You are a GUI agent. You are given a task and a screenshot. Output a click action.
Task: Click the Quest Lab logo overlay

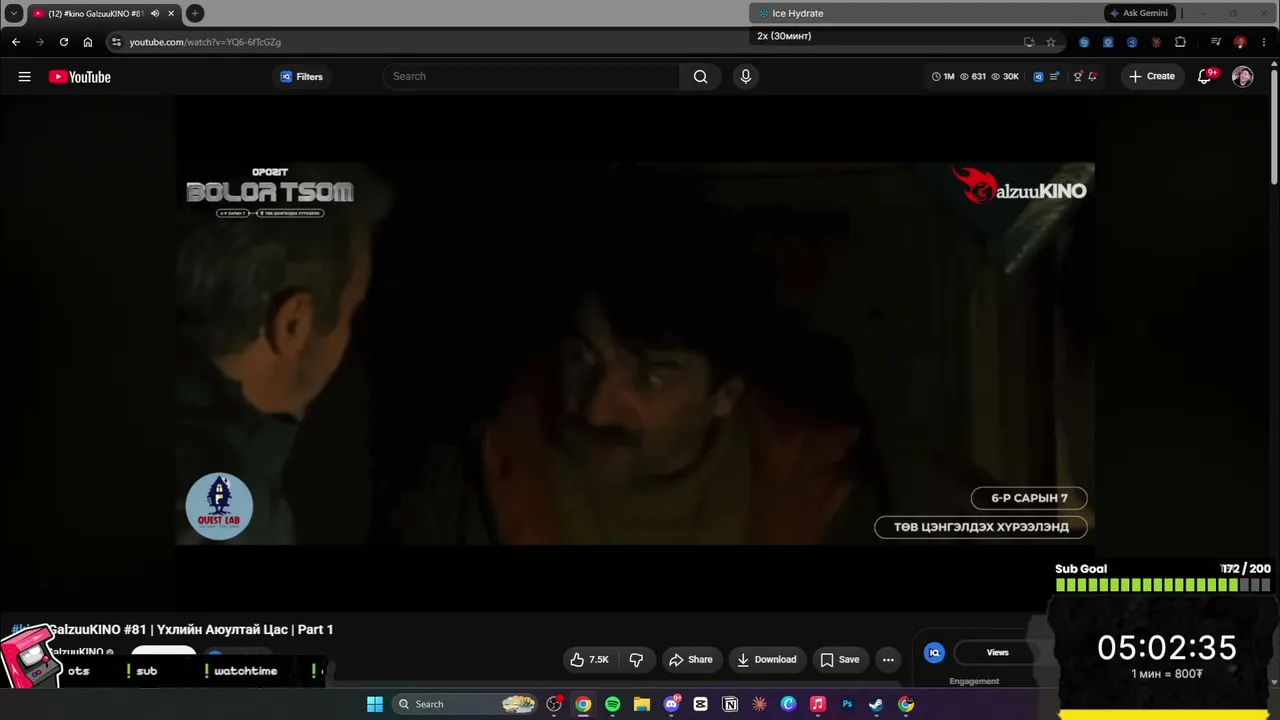(x=219, y=506)
